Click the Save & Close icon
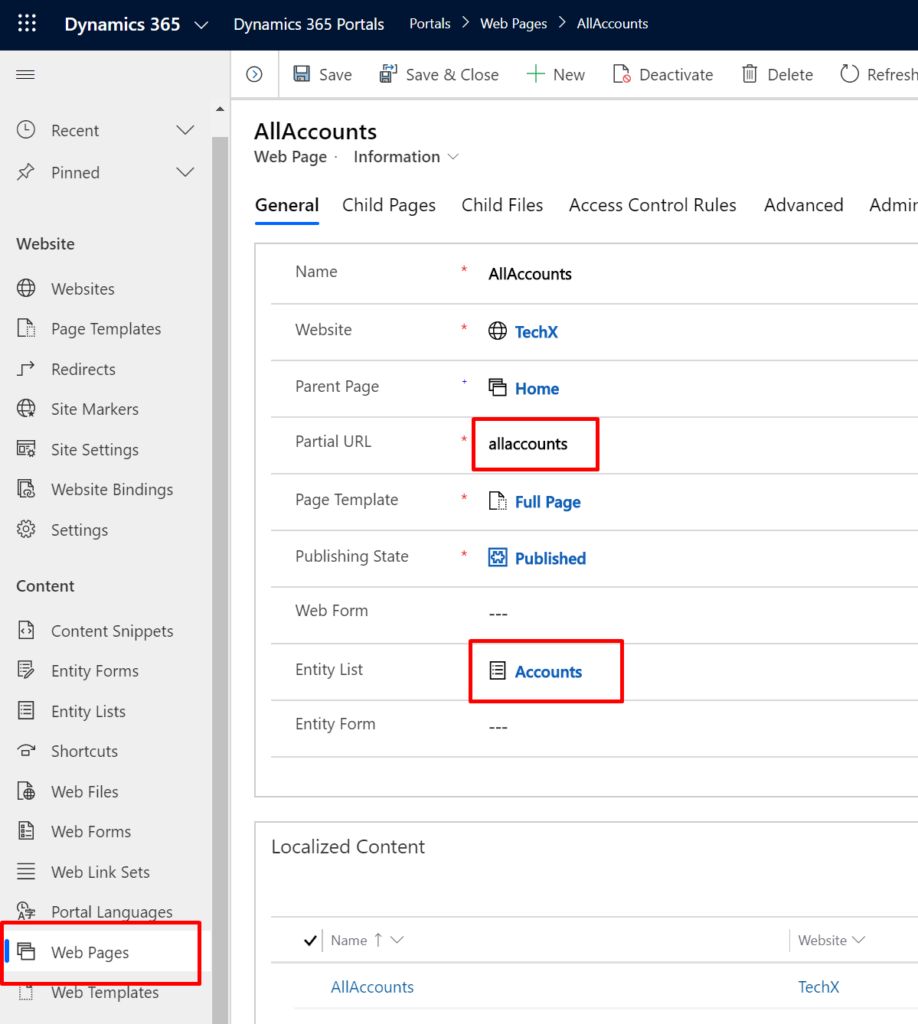The height and width of the screenshot is (1024, 918). (x=388, y=74)
